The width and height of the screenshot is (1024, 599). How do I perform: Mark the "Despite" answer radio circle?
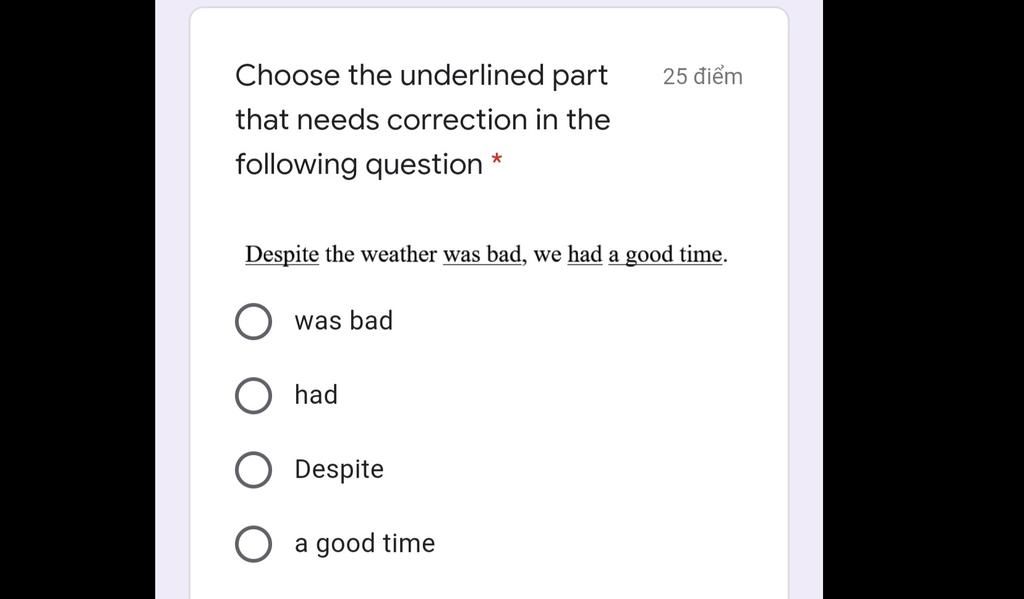pyautogui.click(x=253, y=470)
